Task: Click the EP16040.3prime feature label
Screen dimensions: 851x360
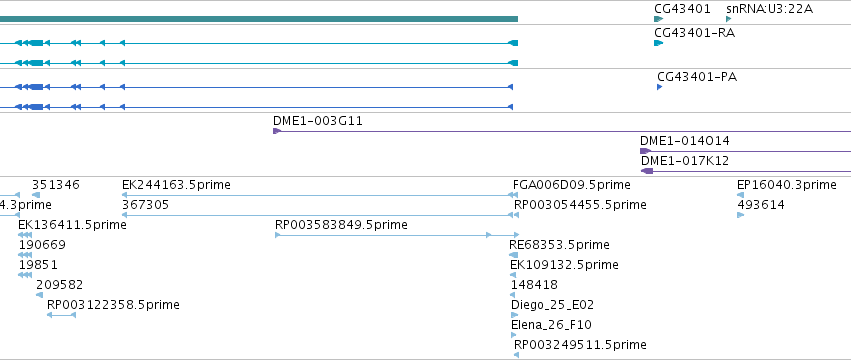Action: click(x=787, y=185)
